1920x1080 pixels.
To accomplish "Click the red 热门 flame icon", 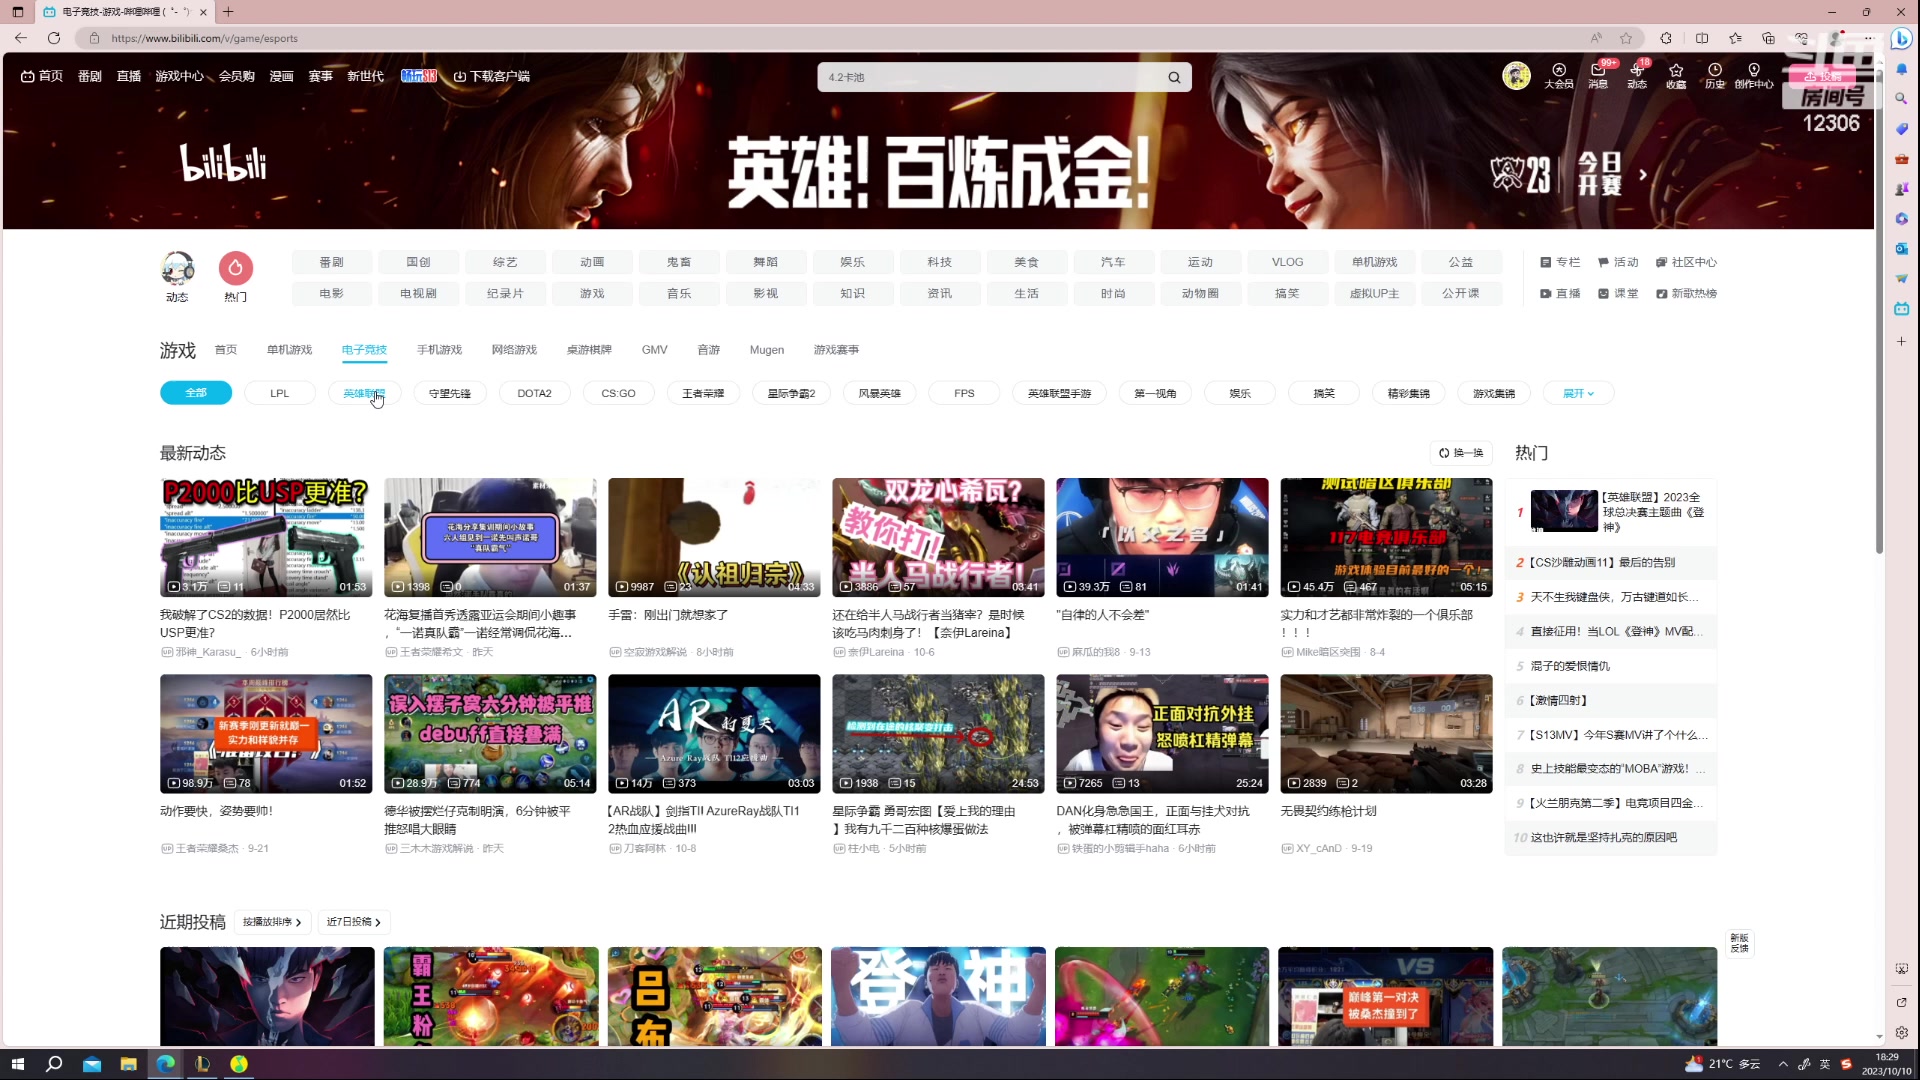I will pos(236,268).
